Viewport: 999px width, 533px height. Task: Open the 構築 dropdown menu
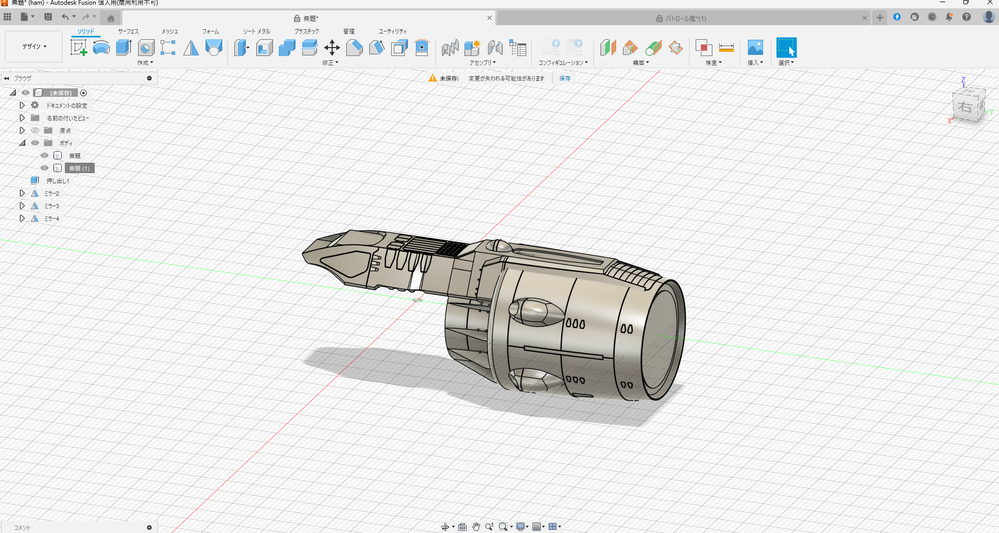click(x=640, y=63)
